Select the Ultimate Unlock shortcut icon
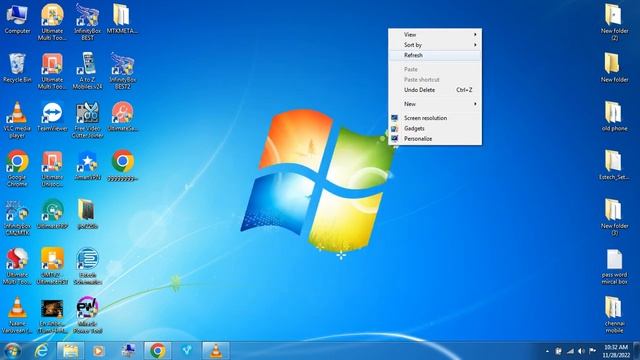This screenshot has width=640, height=360. 52,168
